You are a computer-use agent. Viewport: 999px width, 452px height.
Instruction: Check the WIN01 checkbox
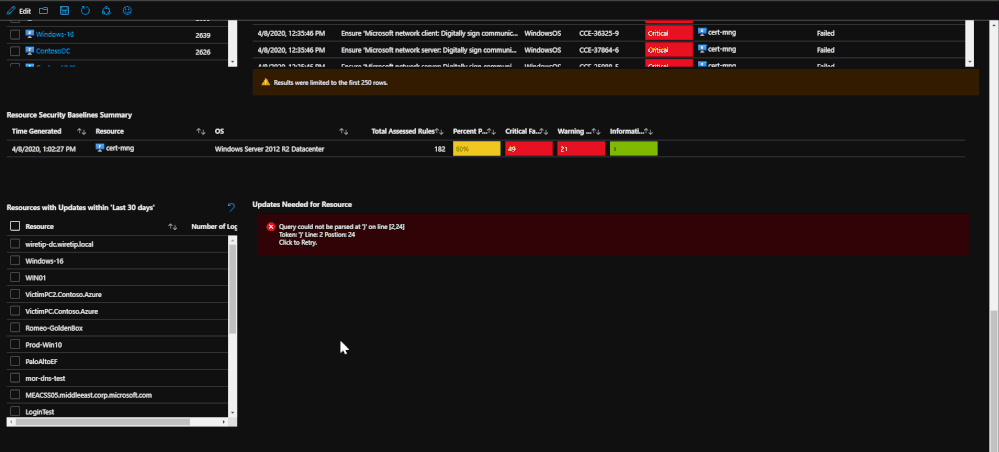[15, 278]
